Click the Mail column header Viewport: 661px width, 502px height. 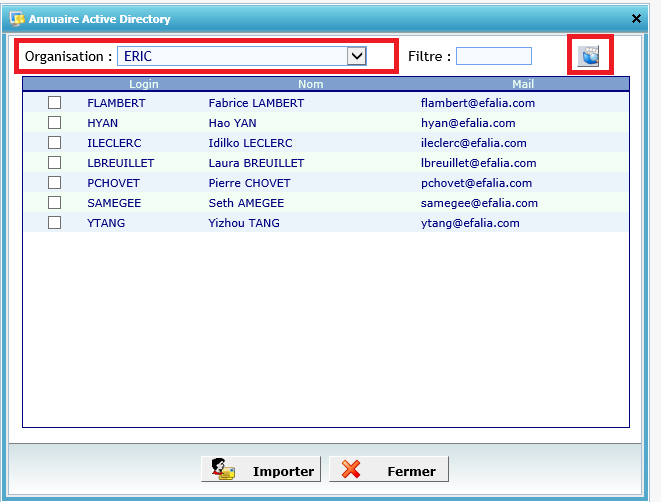523,85
